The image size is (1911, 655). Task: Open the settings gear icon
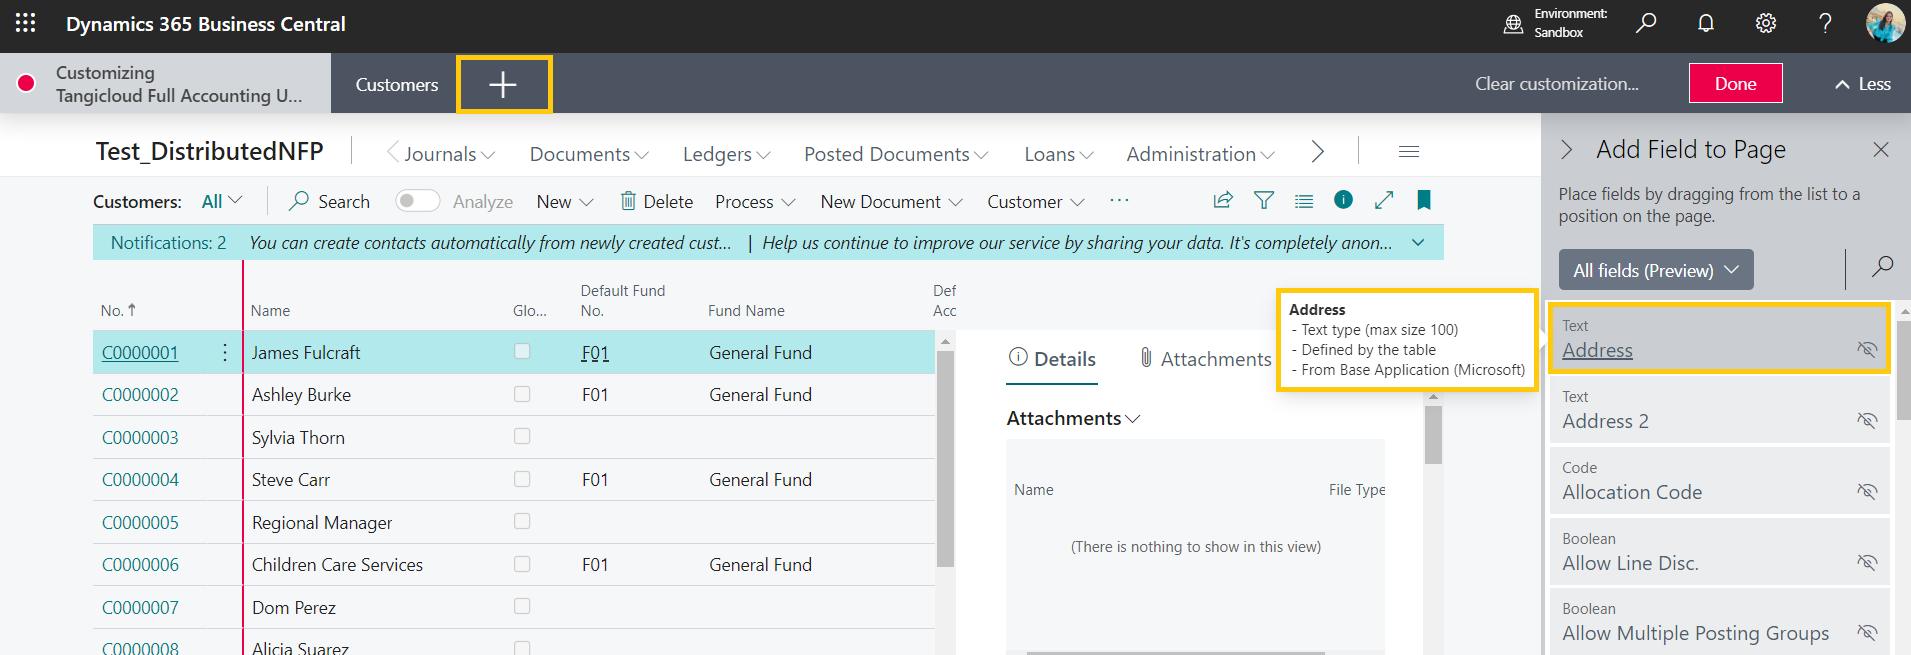pyautogui.click(x=1766, y=23)
